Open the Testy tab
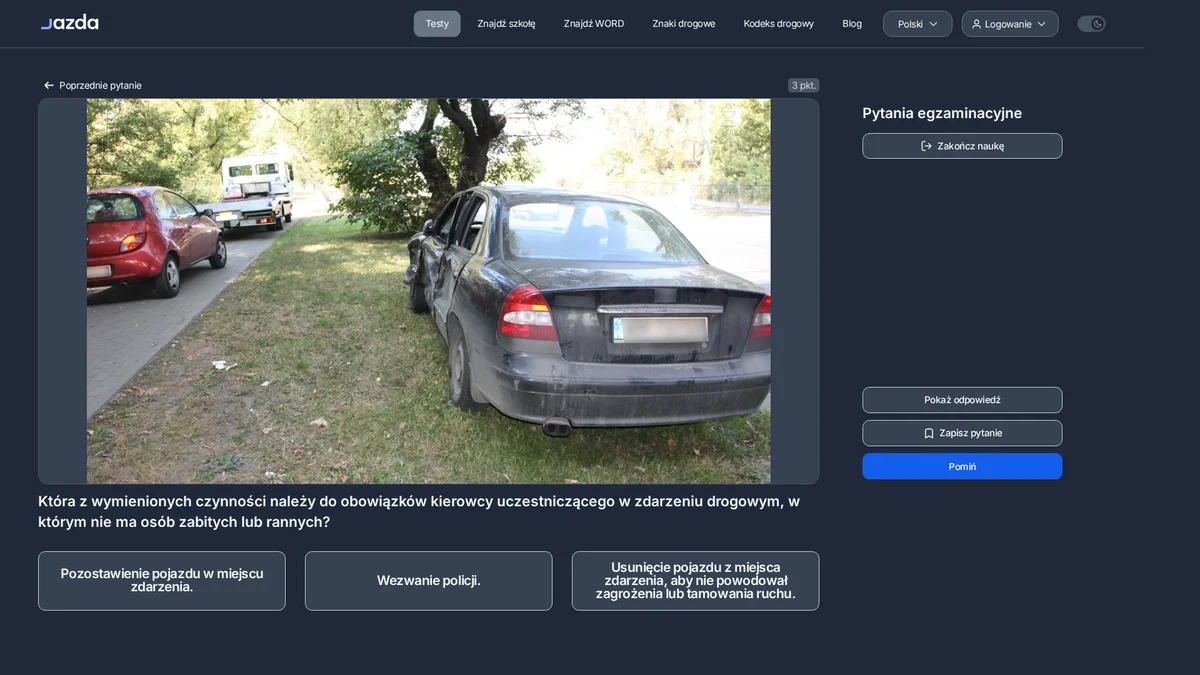Viewport: 1200px width, 675px height. (x=437, y=24)
